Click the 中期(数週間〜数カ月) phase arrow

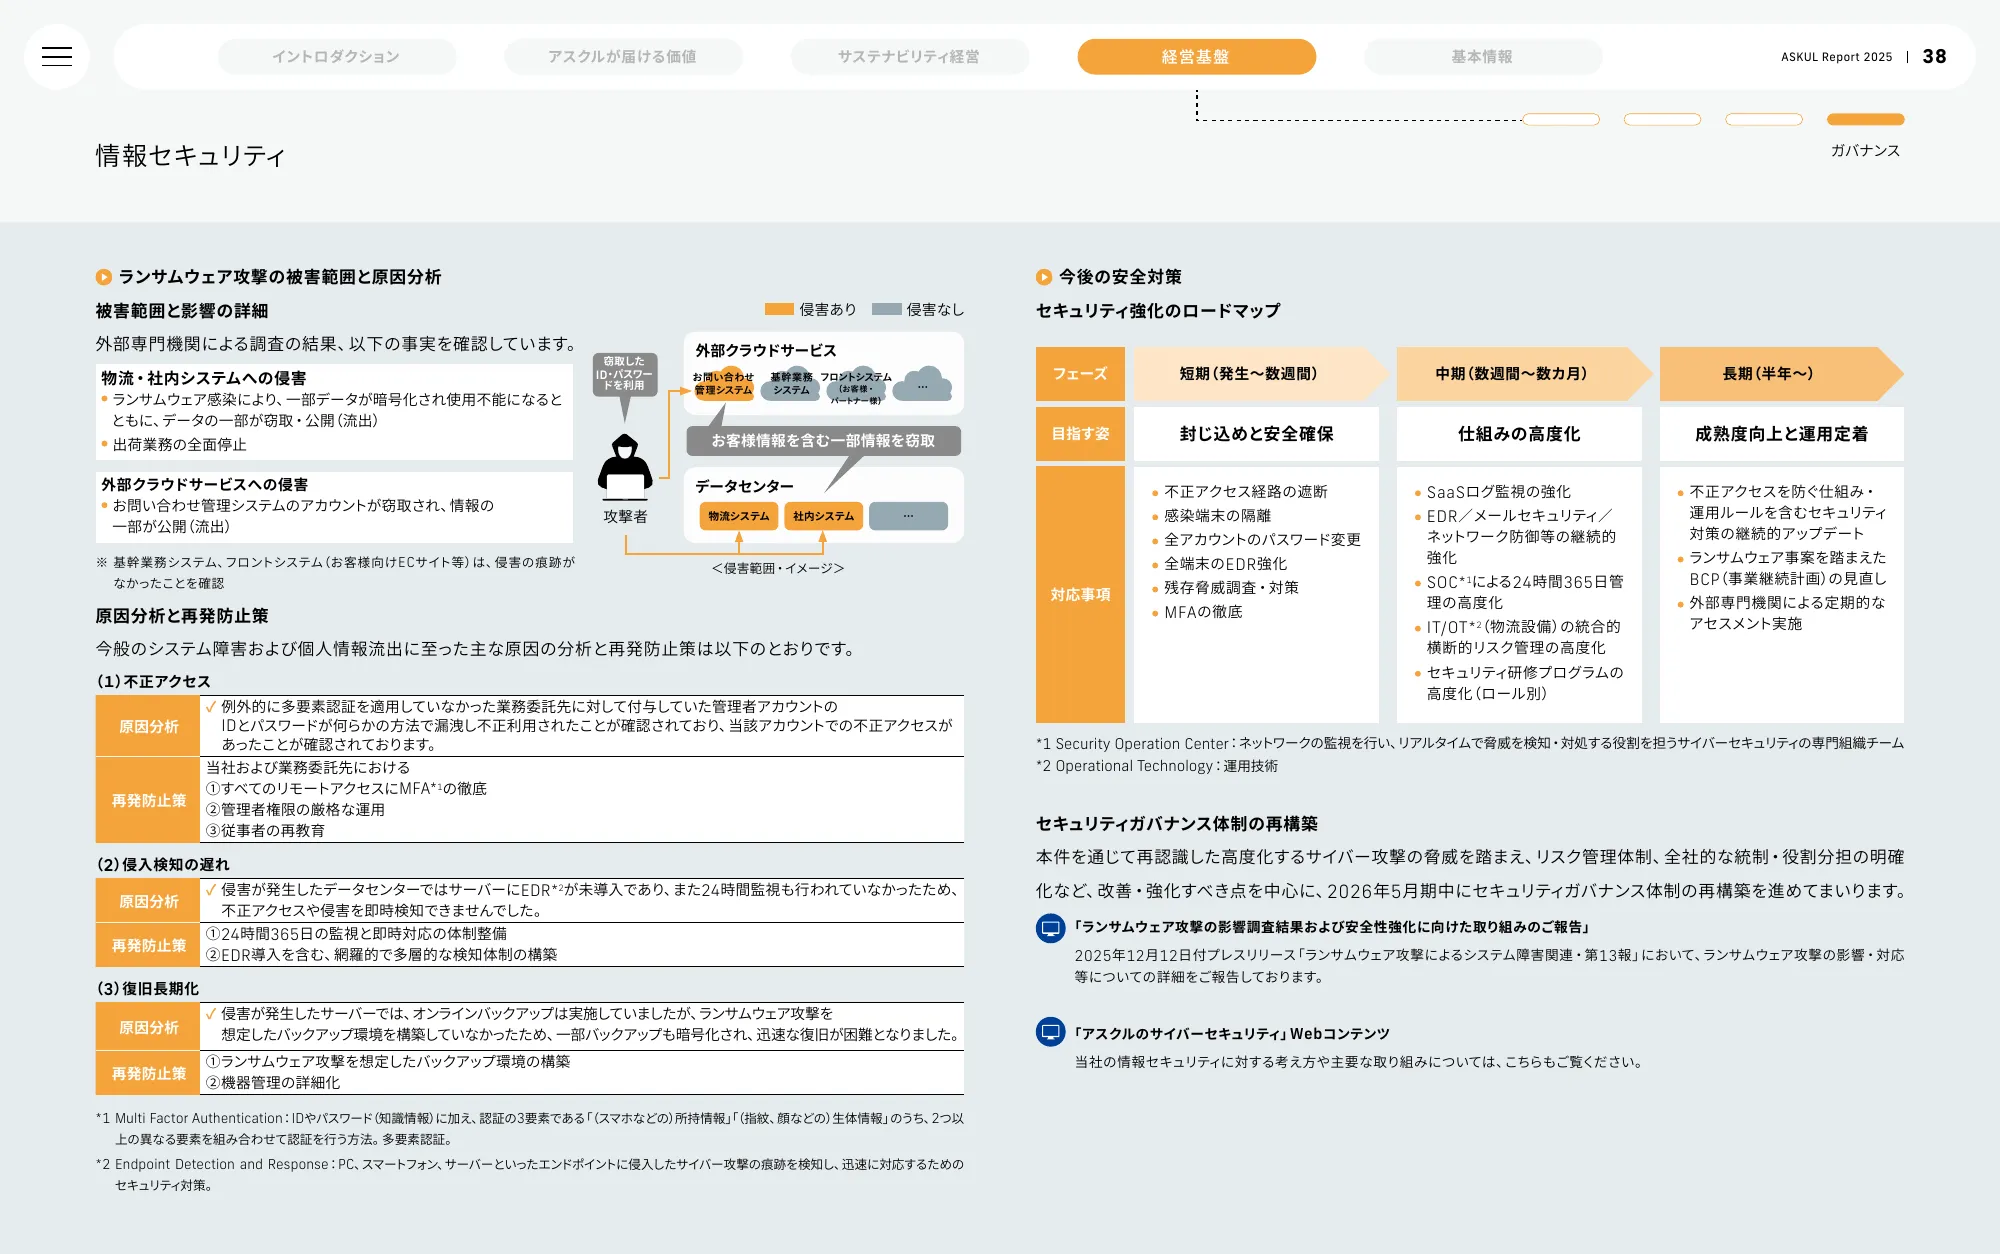[x=1524, y=374]
